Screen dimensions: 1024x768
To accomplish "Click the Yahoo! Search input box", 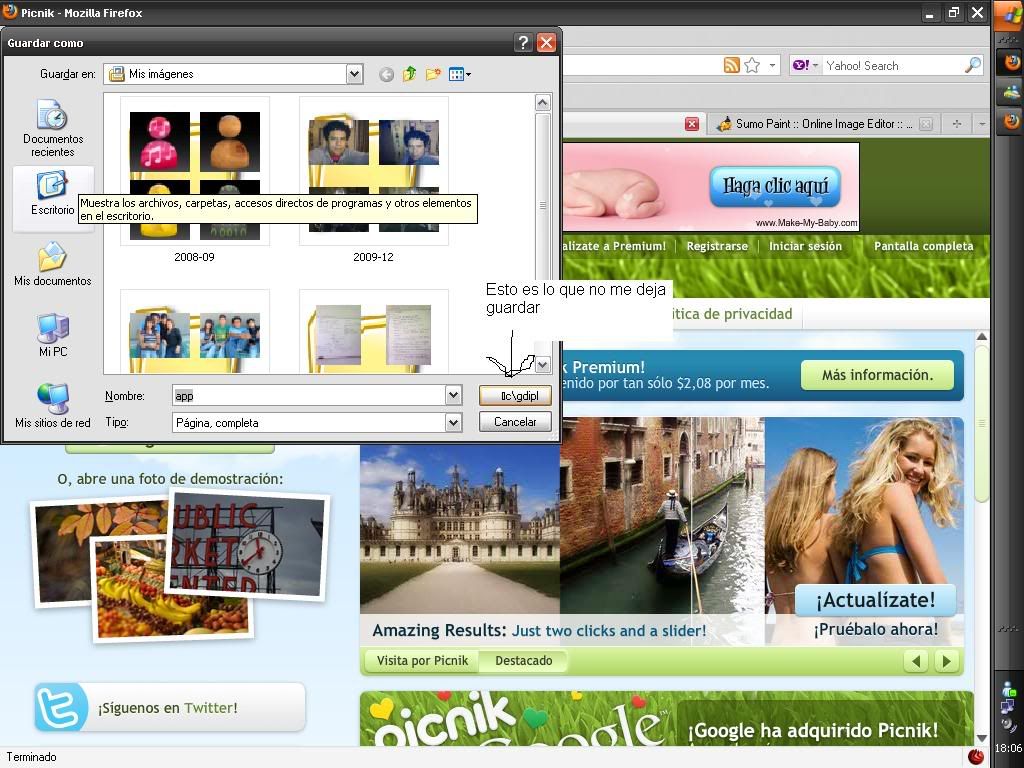I will pos(893,65).
